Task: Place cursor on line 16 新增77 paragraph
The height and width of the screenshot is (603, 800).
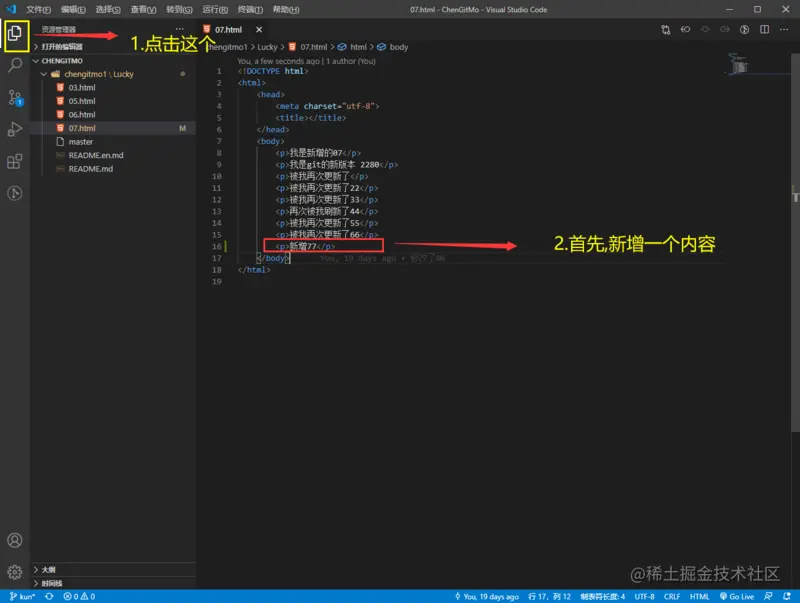Action: point(305,246)
